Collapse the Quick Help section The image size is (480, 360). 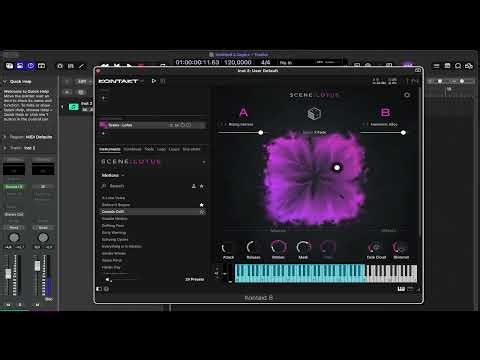click(x=5, y=81)
